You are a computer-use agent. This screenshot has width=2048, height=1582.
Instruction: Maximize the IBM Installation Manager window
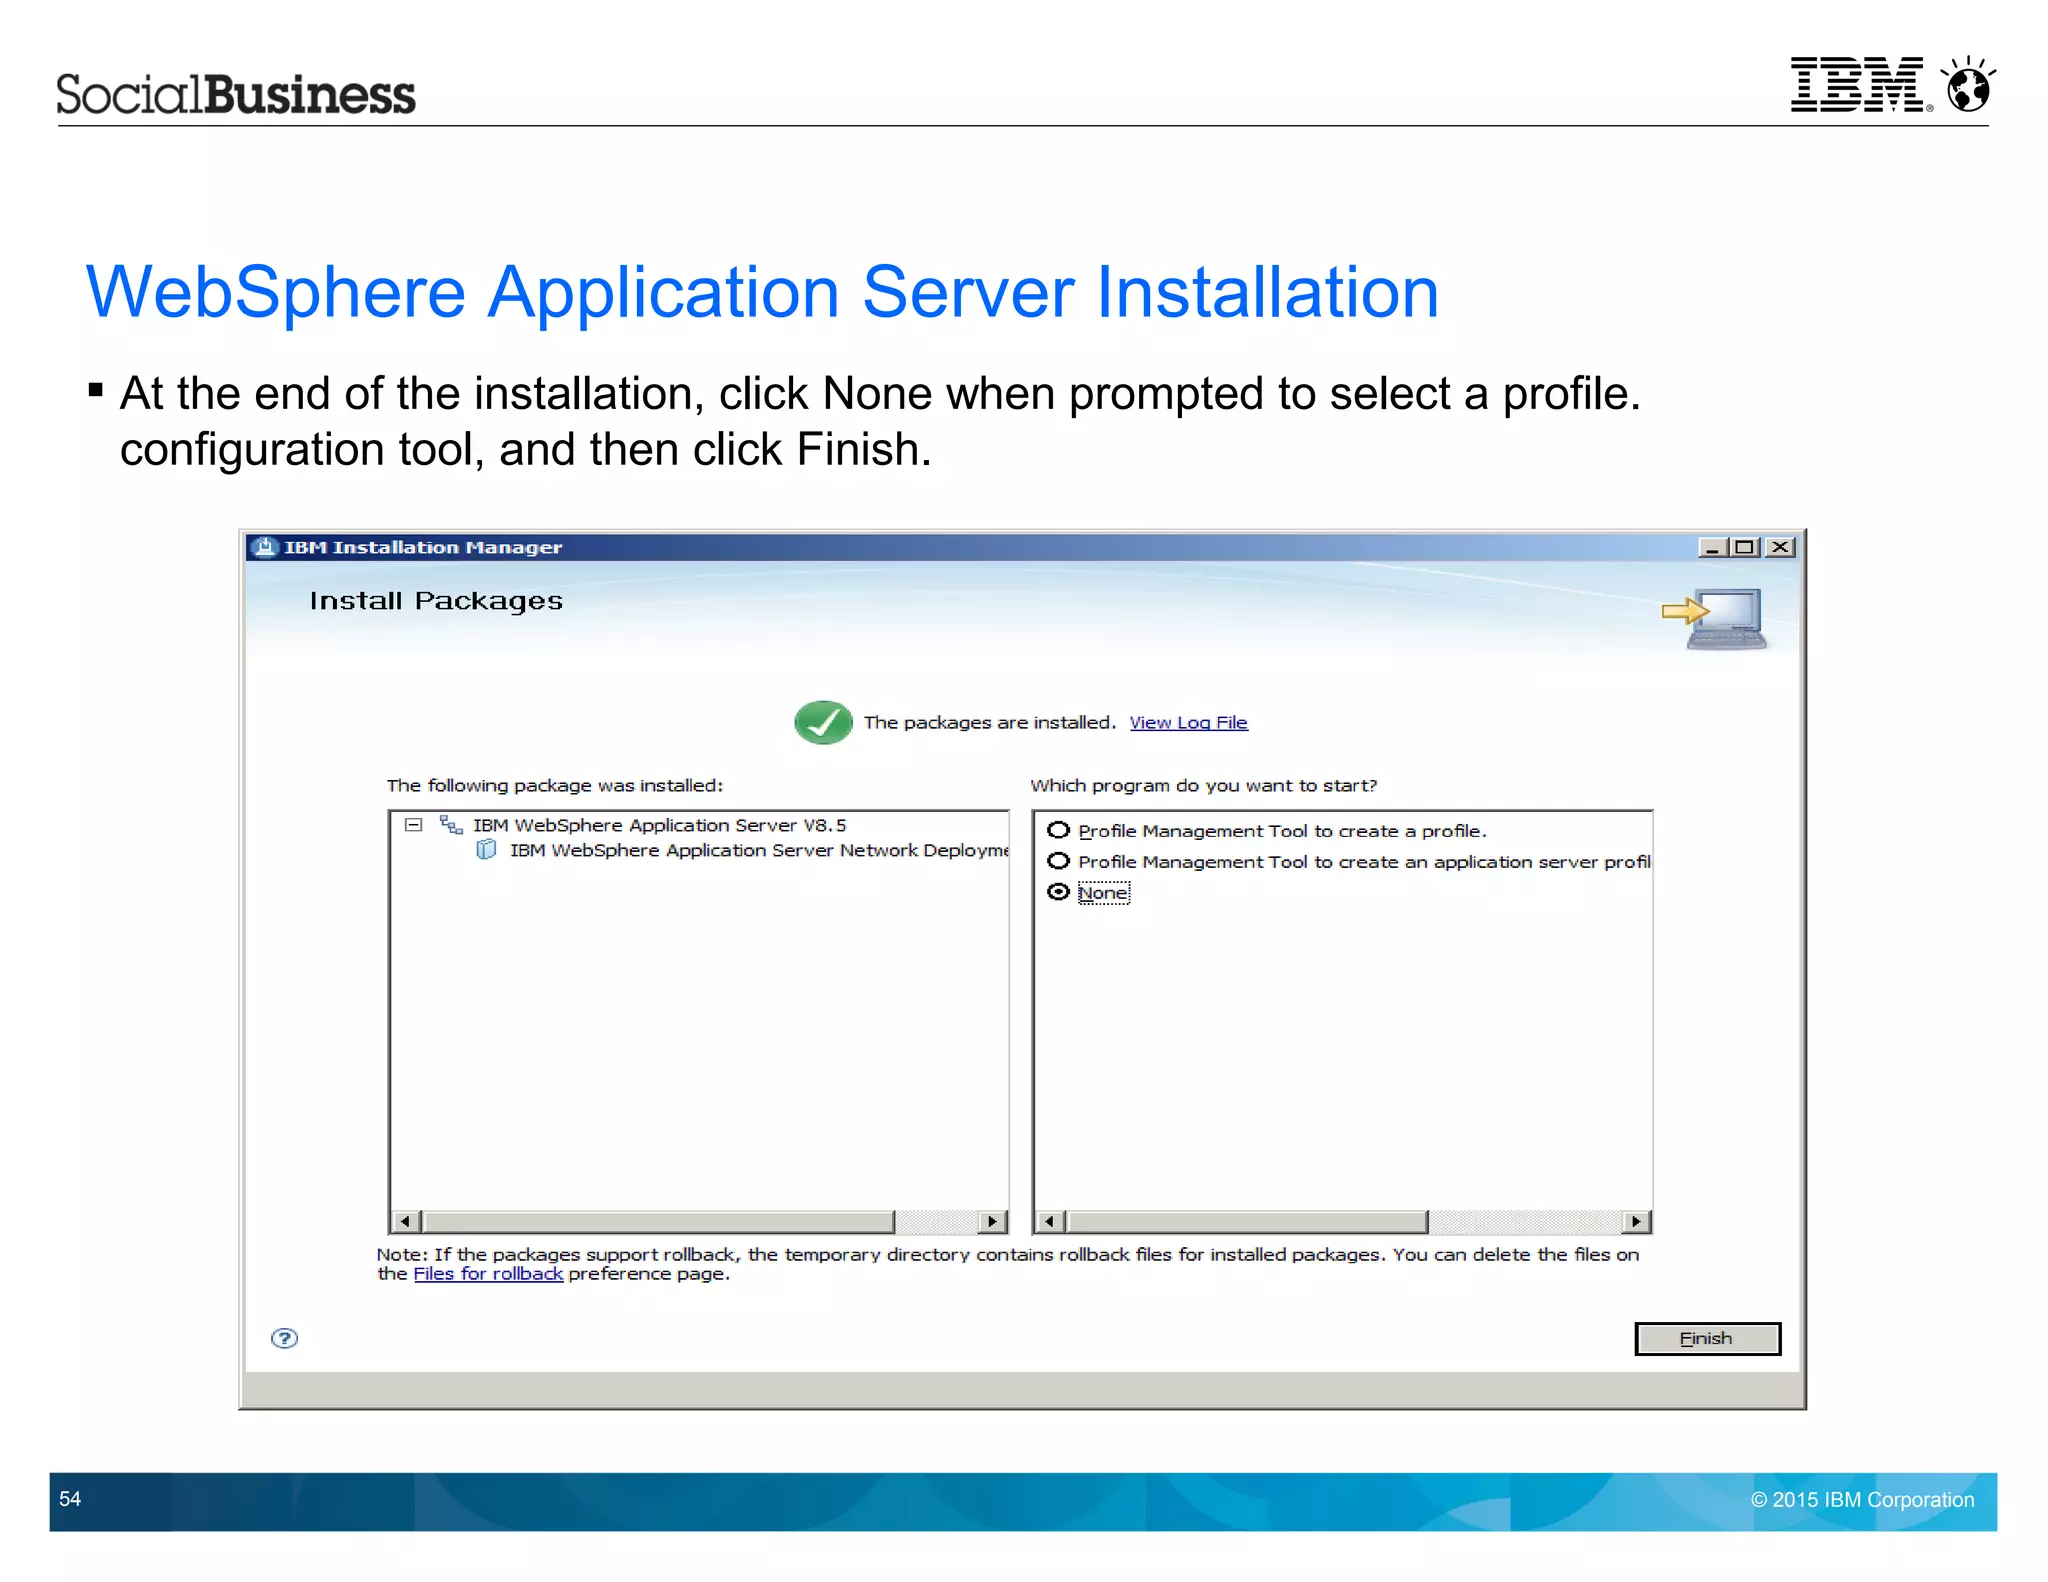pyautogui.click(x=1745, y=547)
